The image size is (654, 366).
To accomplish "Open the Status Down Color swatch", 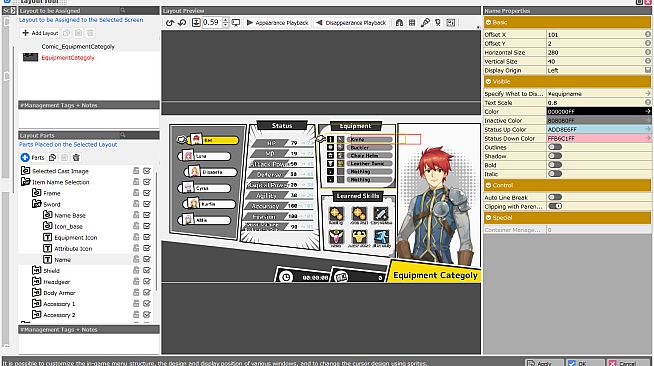I will pos(599,138).
